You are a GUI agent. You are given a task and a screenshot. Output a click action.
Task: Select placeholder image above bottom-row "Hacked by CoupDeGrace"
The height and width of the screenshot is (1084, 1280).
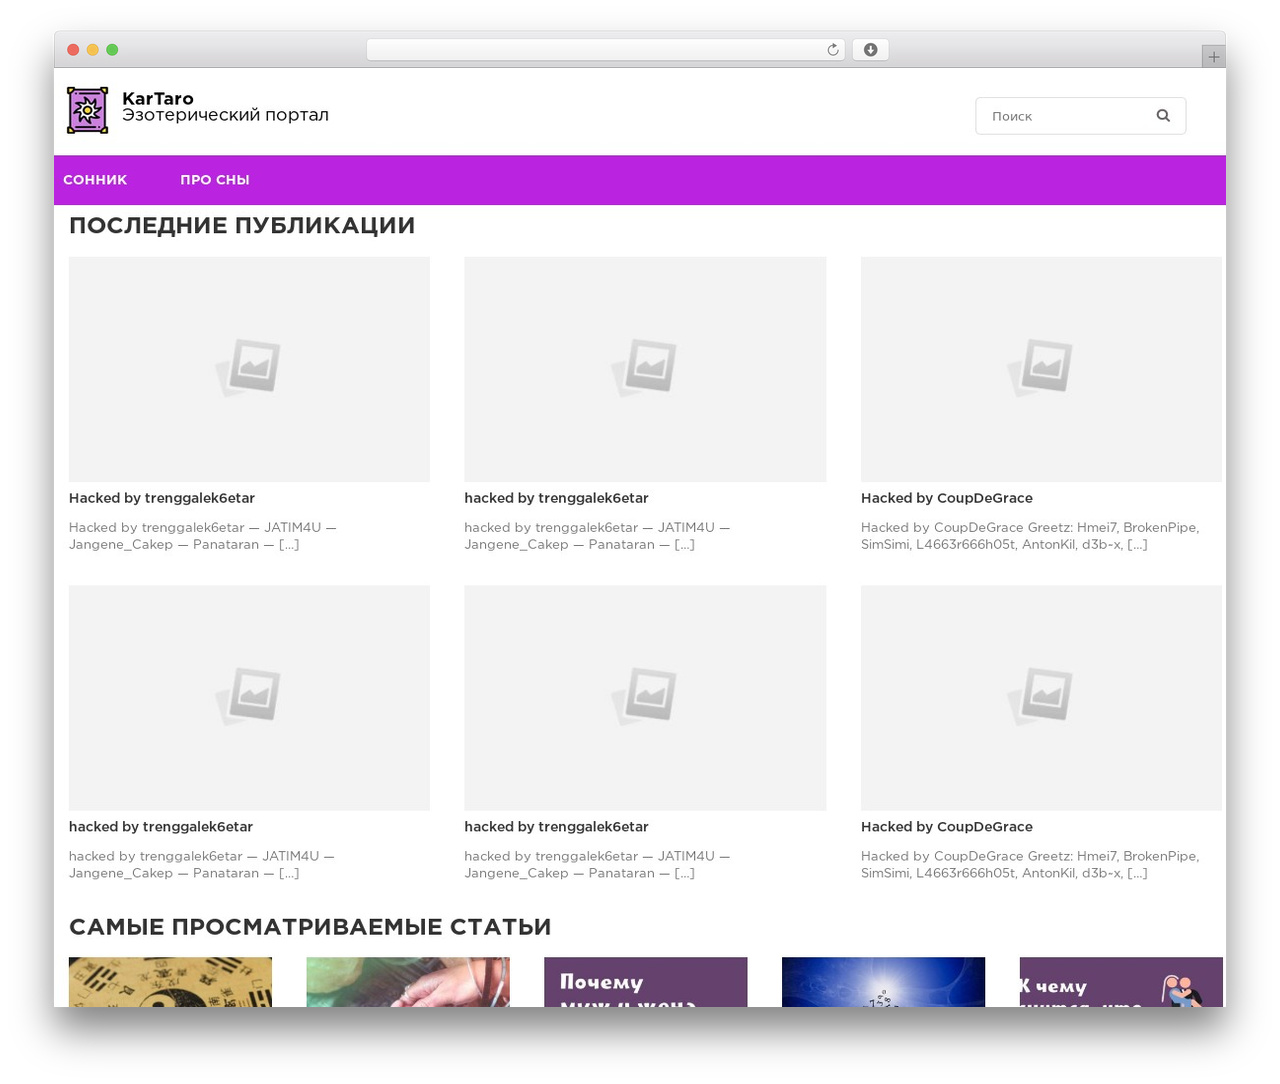[x=1041, y=698]
